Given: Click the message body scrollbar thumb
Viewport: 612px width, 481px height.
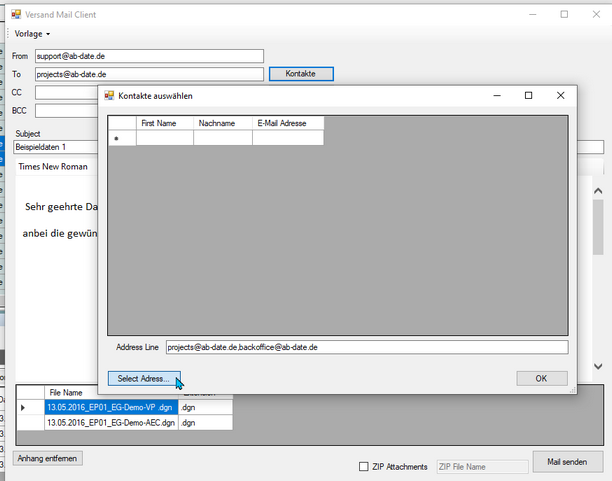Looking at the screenshot, I should [x=598, y=227].
